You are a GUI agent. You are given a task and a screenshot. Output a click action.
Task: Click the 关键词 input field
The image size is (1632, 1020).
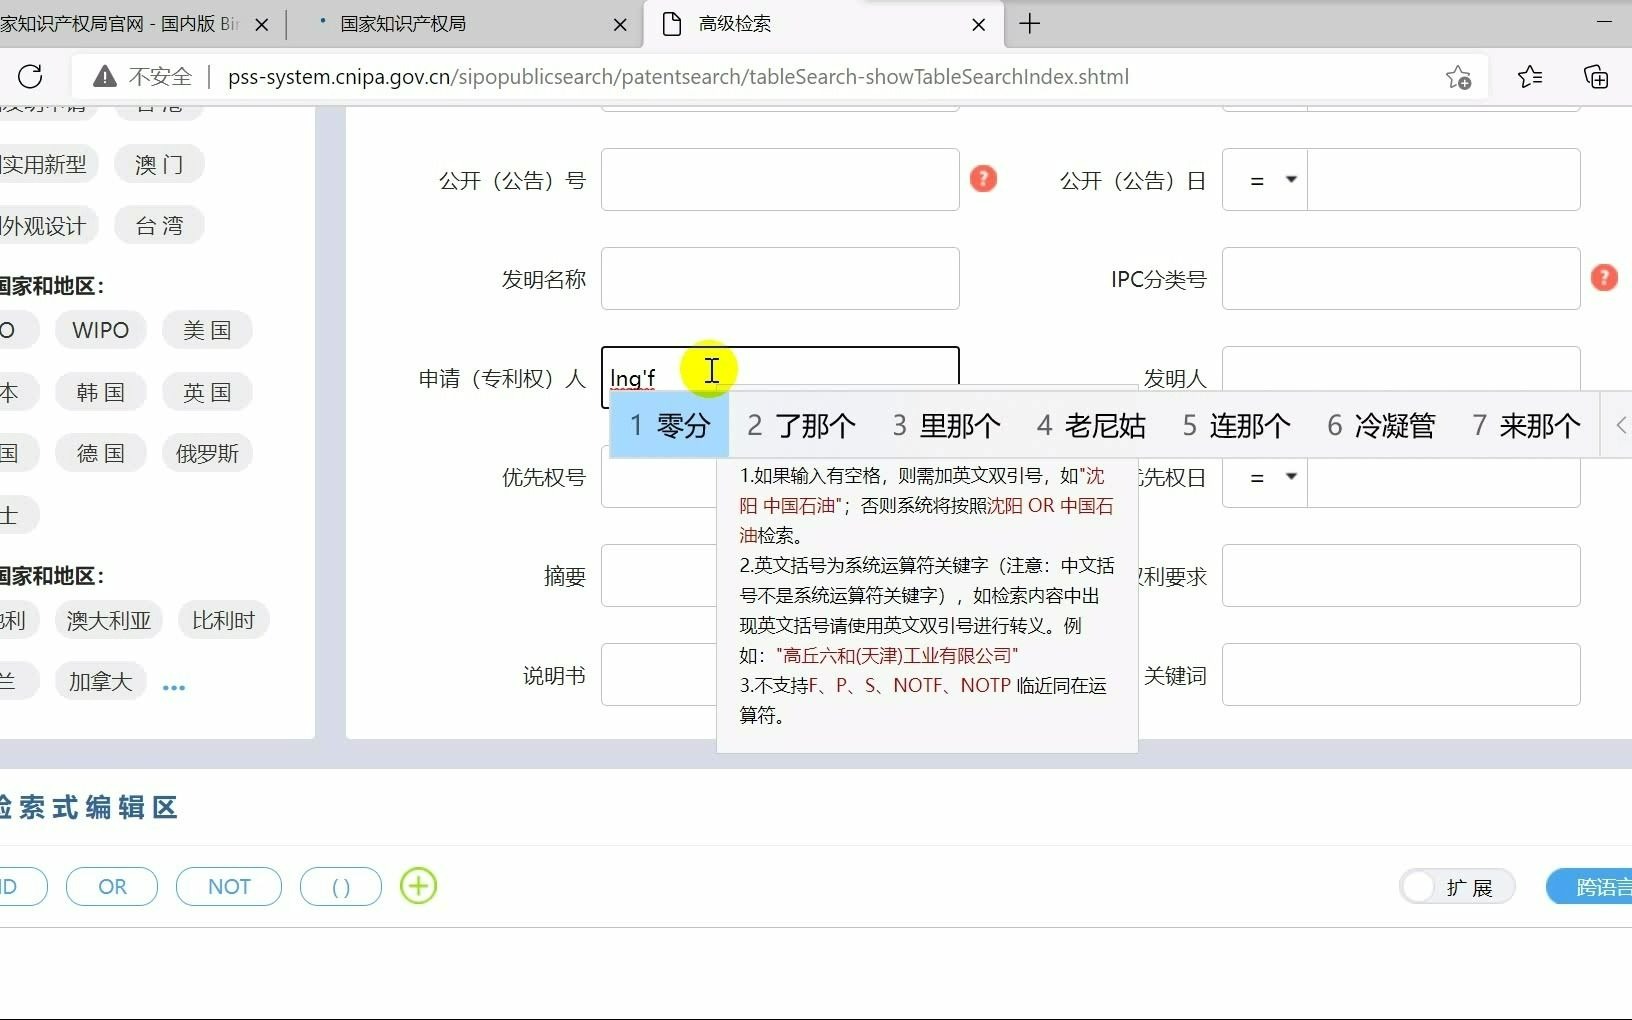pos(1401,675)
